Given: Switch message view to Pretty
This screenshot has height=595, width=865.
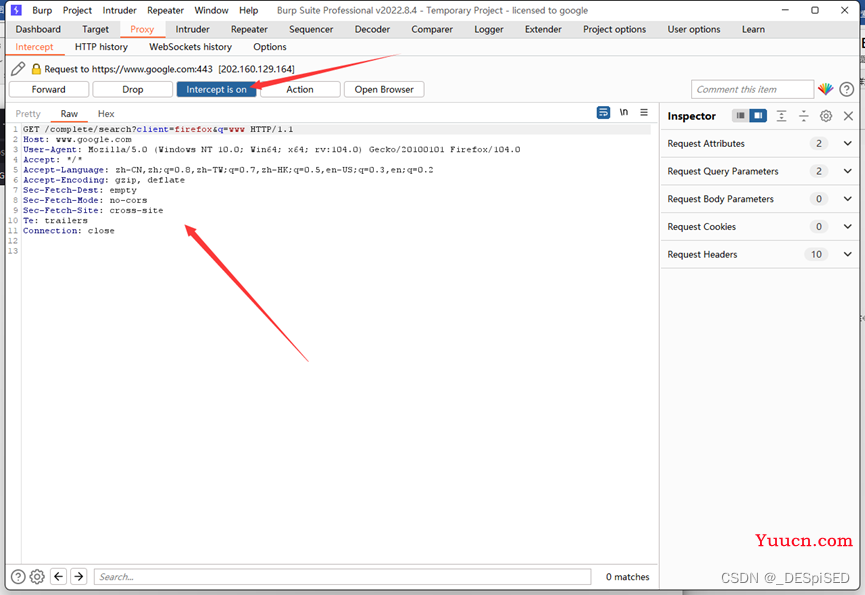Looking at the screenshot, I should pyautogui.click(x=28, y=114).
